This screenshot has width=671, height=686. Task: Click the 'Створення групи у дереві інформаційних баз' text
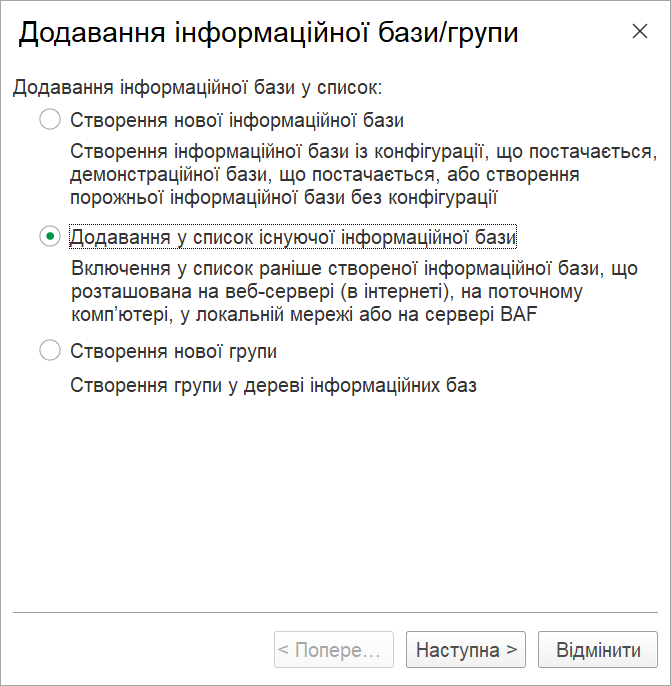pos(273,385)
